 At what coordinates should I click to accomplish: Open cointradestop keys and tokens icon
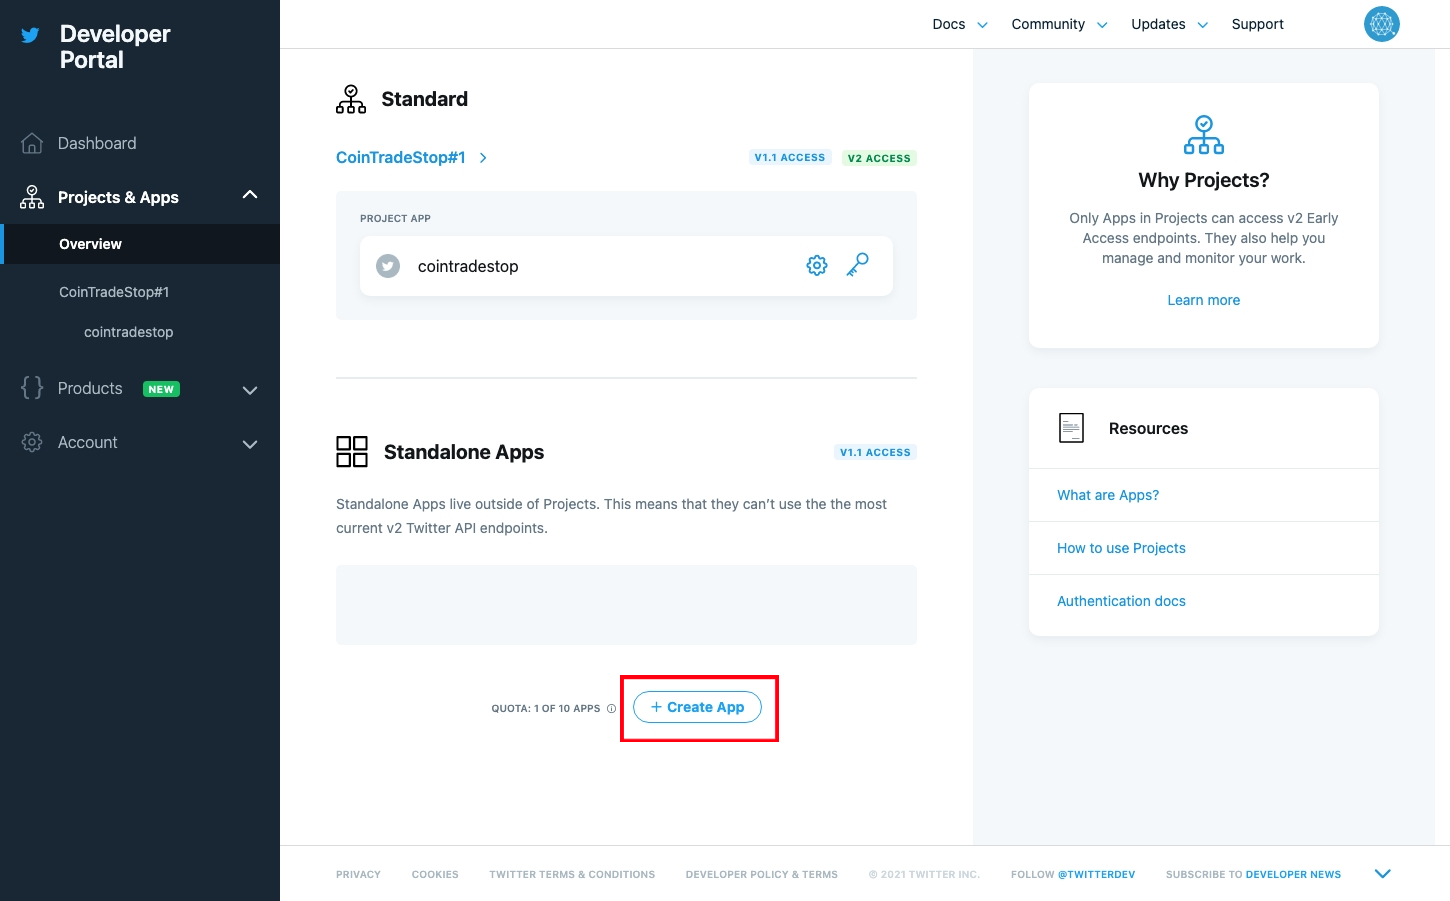pyautogui.click(x=857, y=265)
